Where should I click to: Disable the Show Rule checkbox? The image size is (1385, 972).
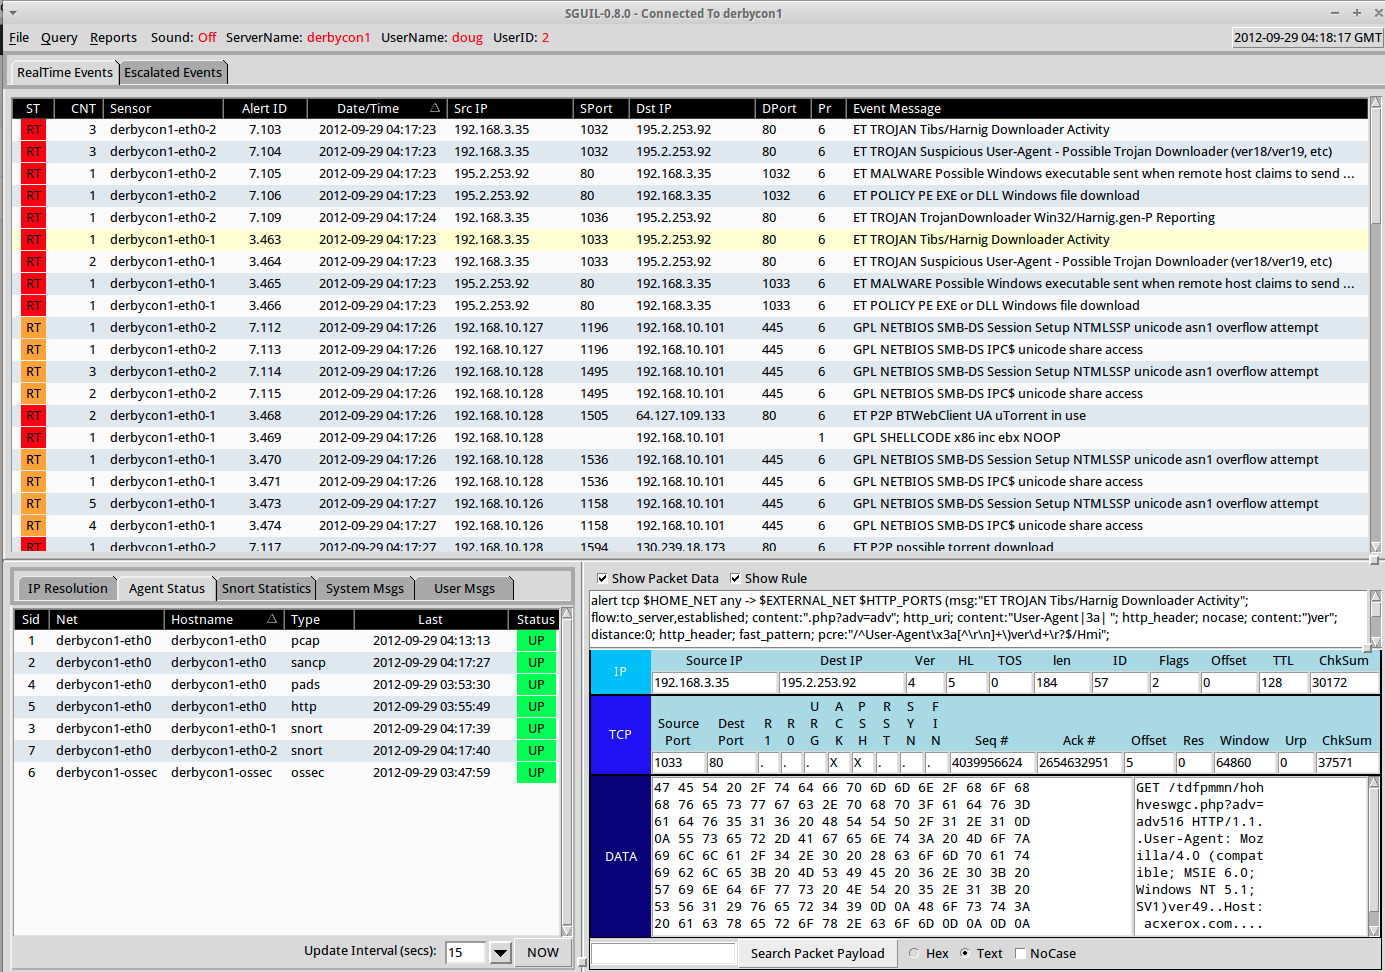[736, 578]
